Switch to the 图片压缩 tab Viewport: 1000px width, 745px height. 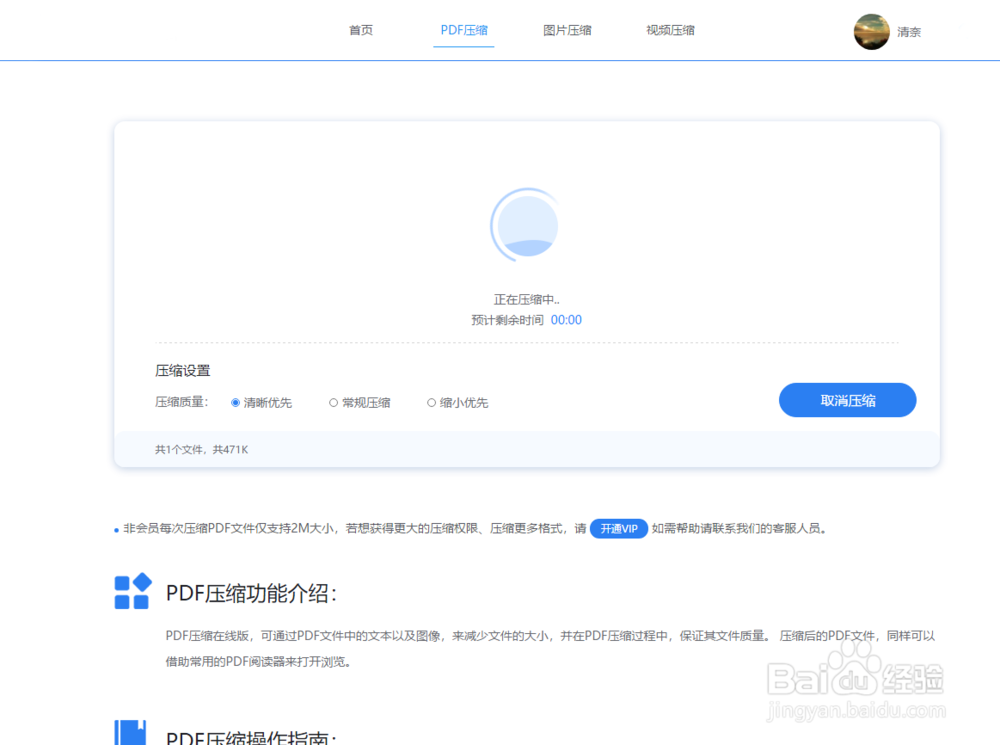click(x=566, y=30)
